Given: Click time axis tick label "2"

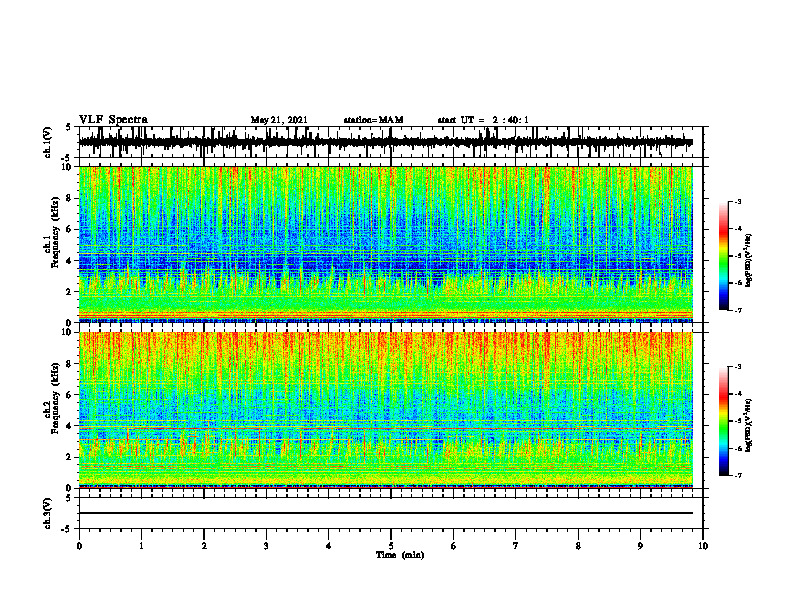Looking at the screenshot, I should click(x=204, y=546).
